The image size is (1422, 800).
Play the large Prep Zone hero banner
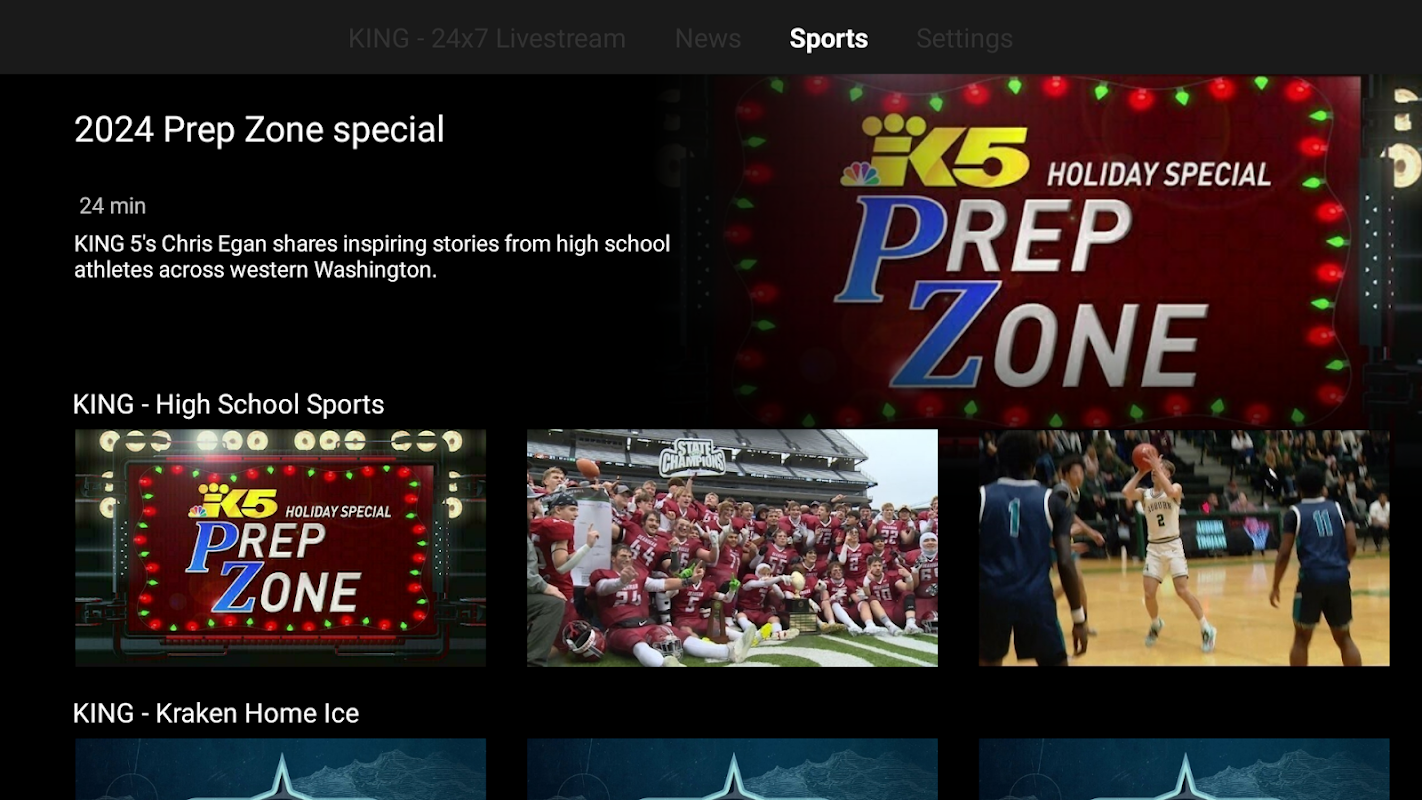pyautogui.click(x=1040, y=250)
